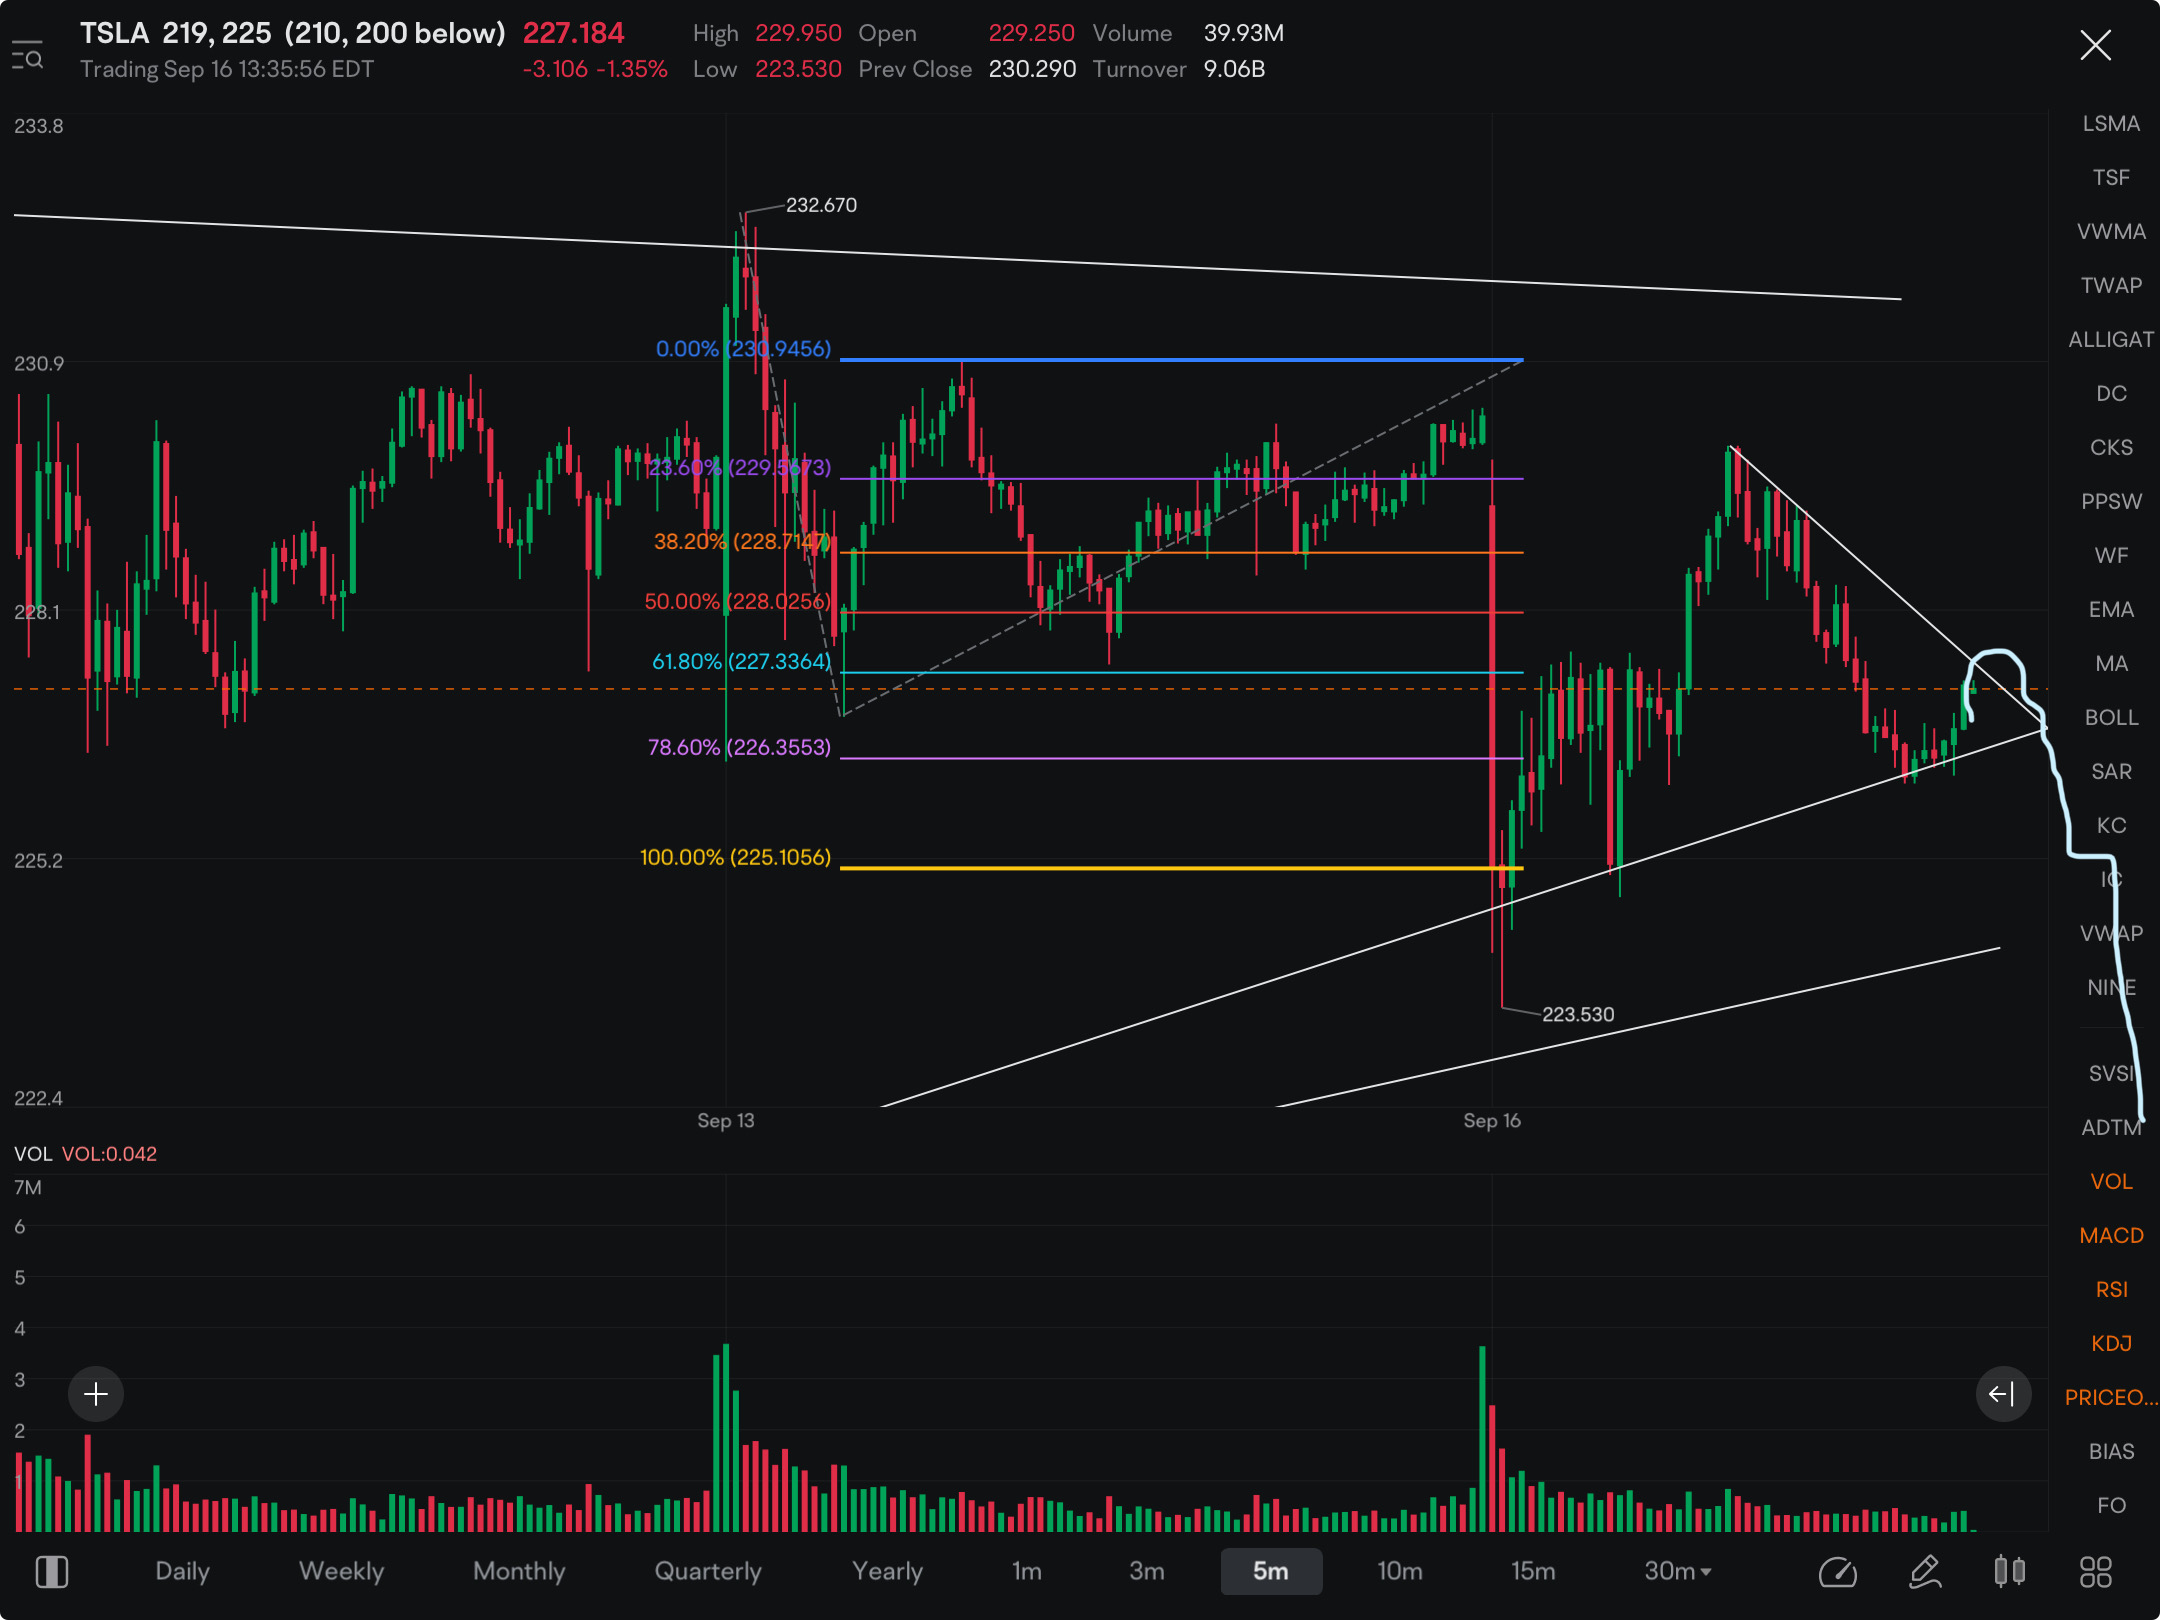
Task: Switch to the Weekly timeframe
Action: pyautogui.click(x=342, y=1572)
